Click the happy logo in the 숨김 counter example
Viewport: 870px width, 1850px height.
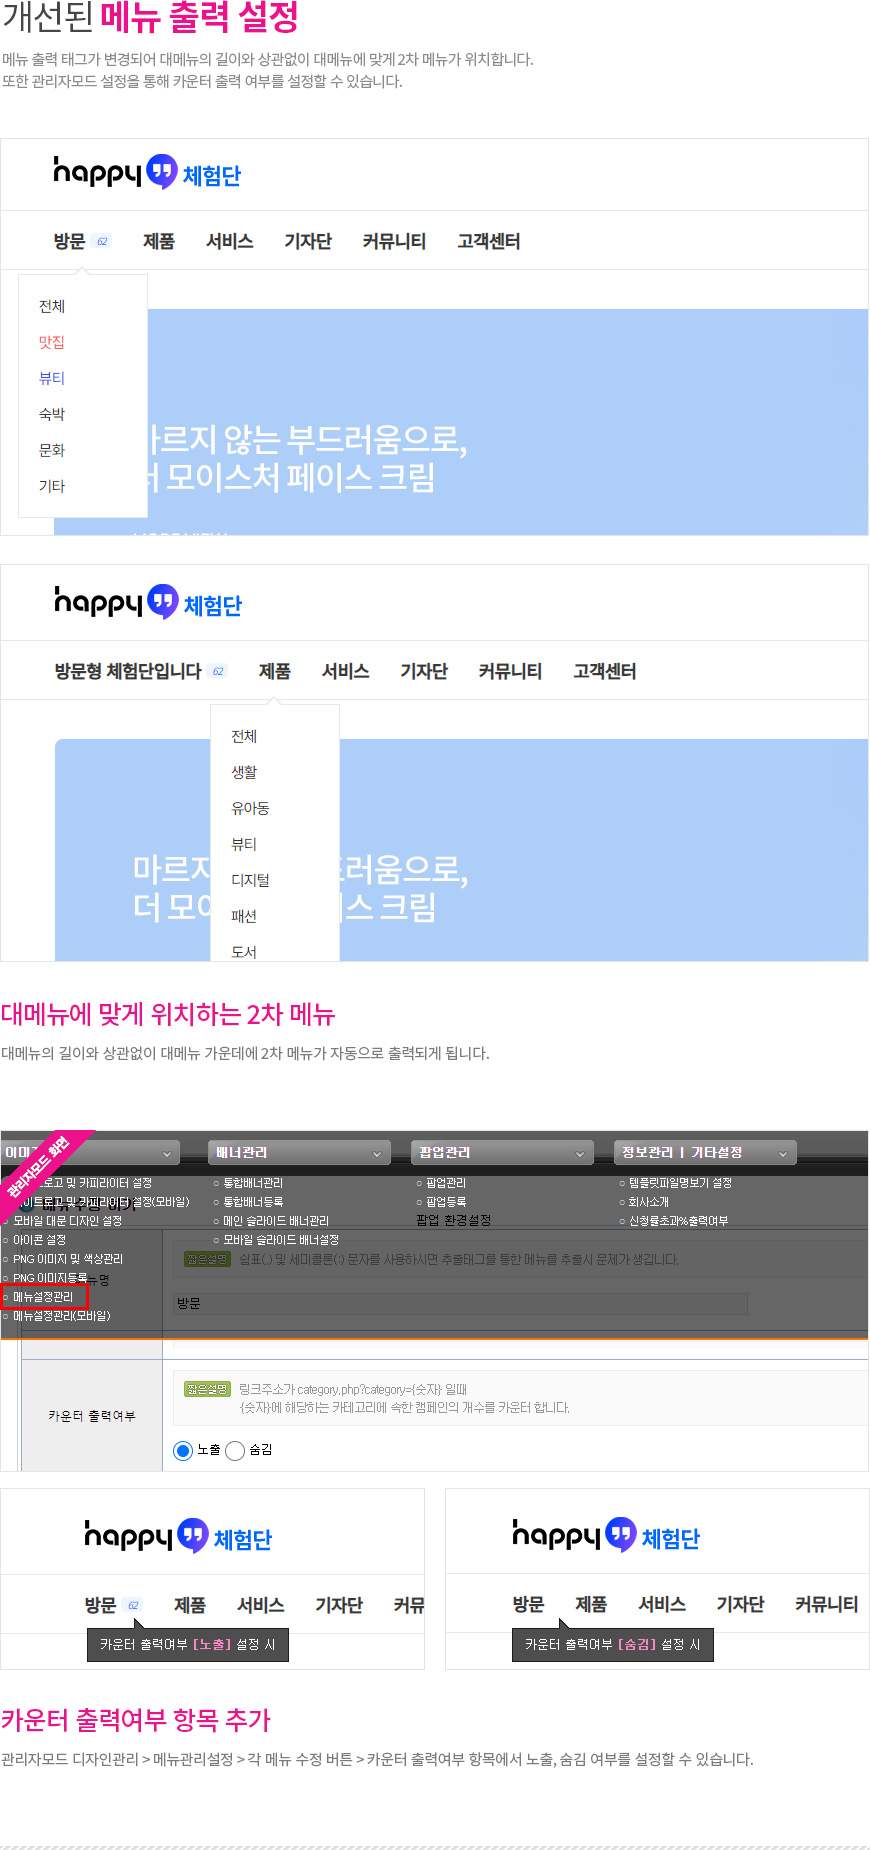(606, 1536)
